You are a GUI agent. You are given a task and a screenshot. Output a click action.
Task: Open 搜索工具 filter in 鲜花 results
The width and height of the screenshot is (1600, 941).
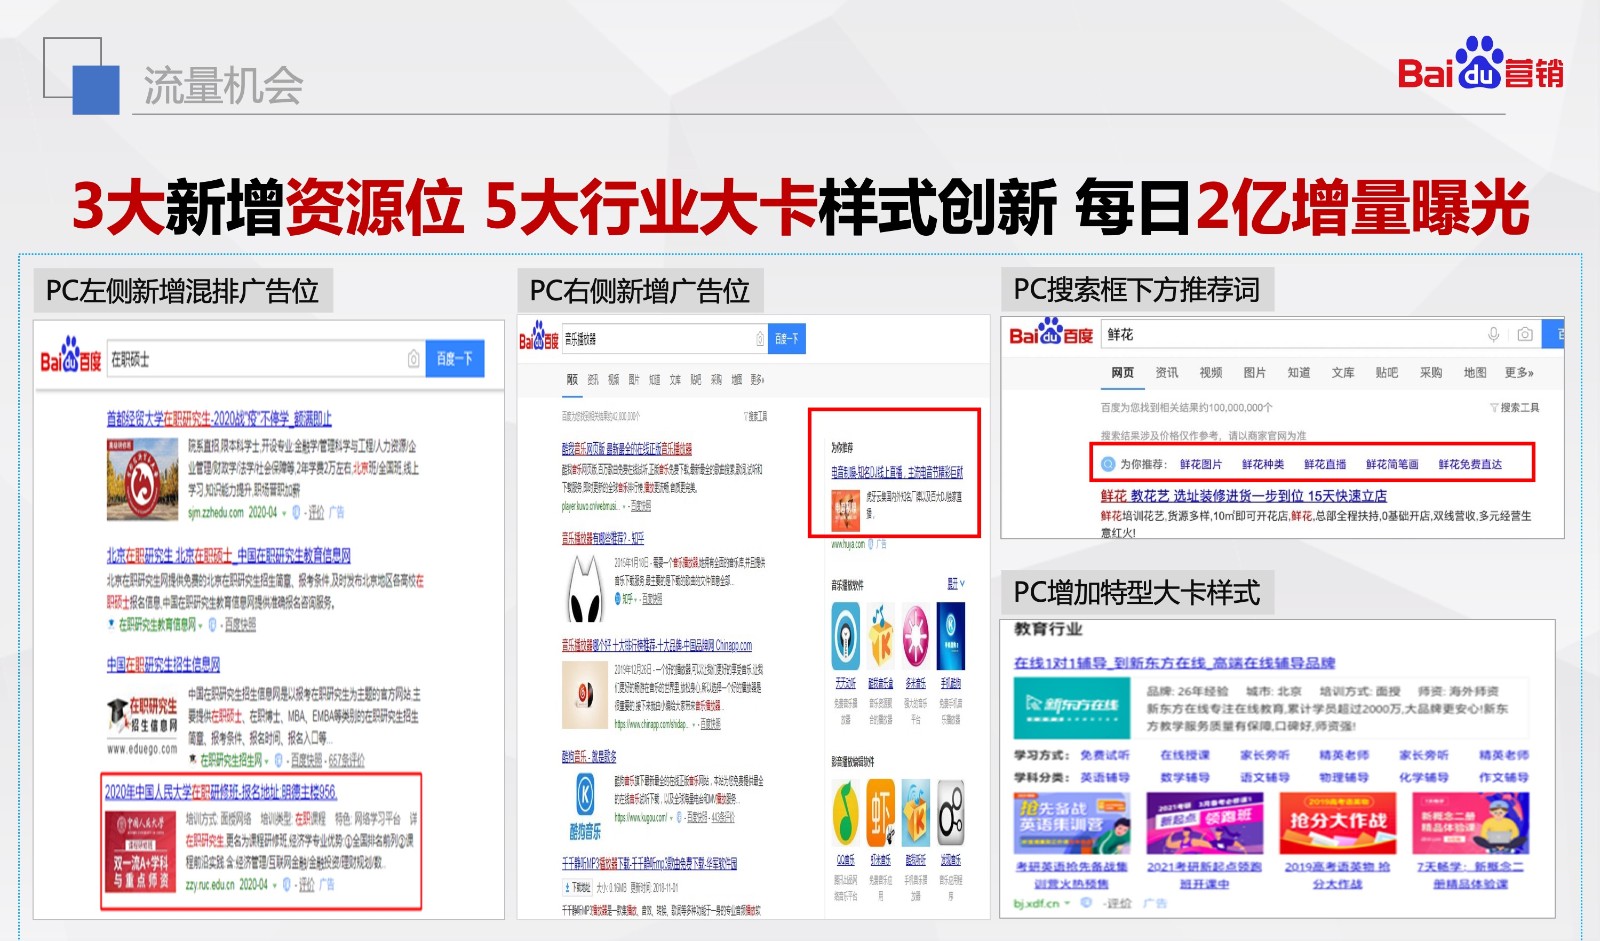point(1515,407)
